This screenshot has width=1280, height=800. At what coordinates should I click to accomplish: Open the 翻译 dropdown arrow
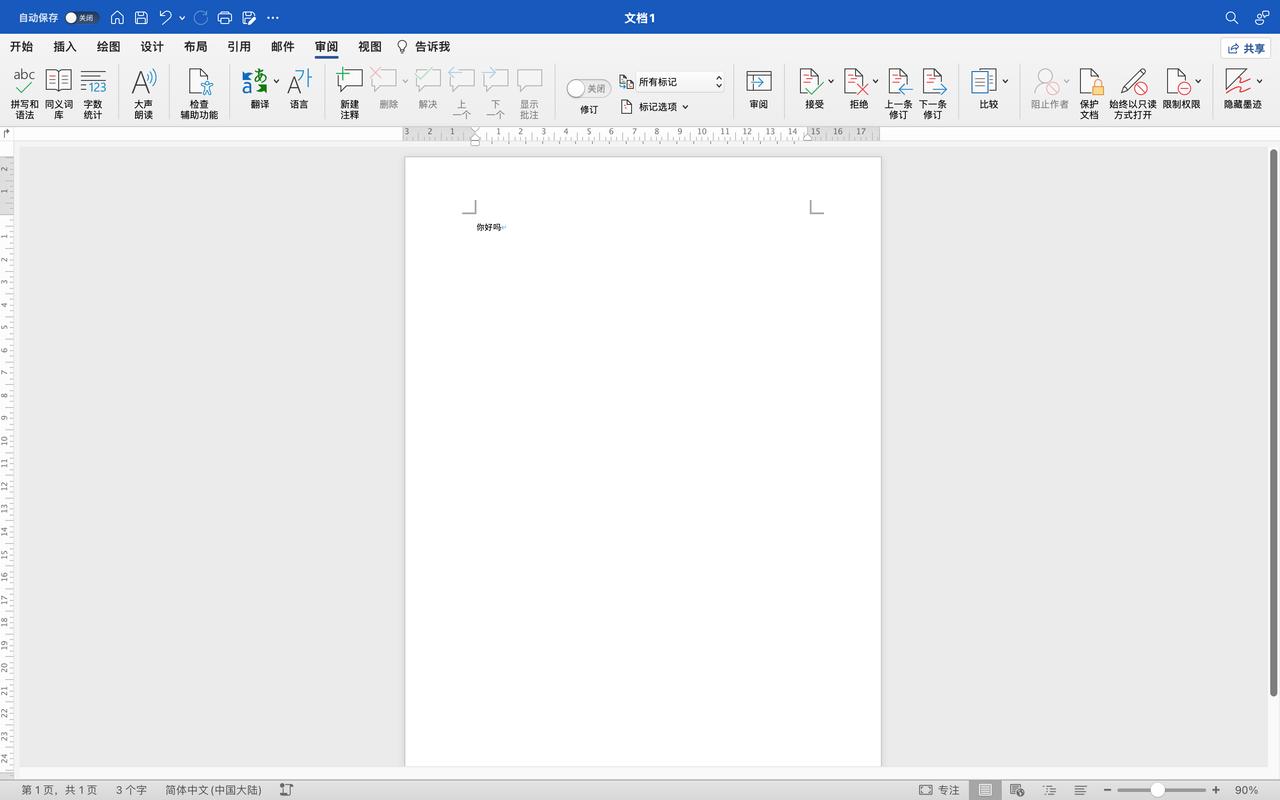tap(277, 82)
